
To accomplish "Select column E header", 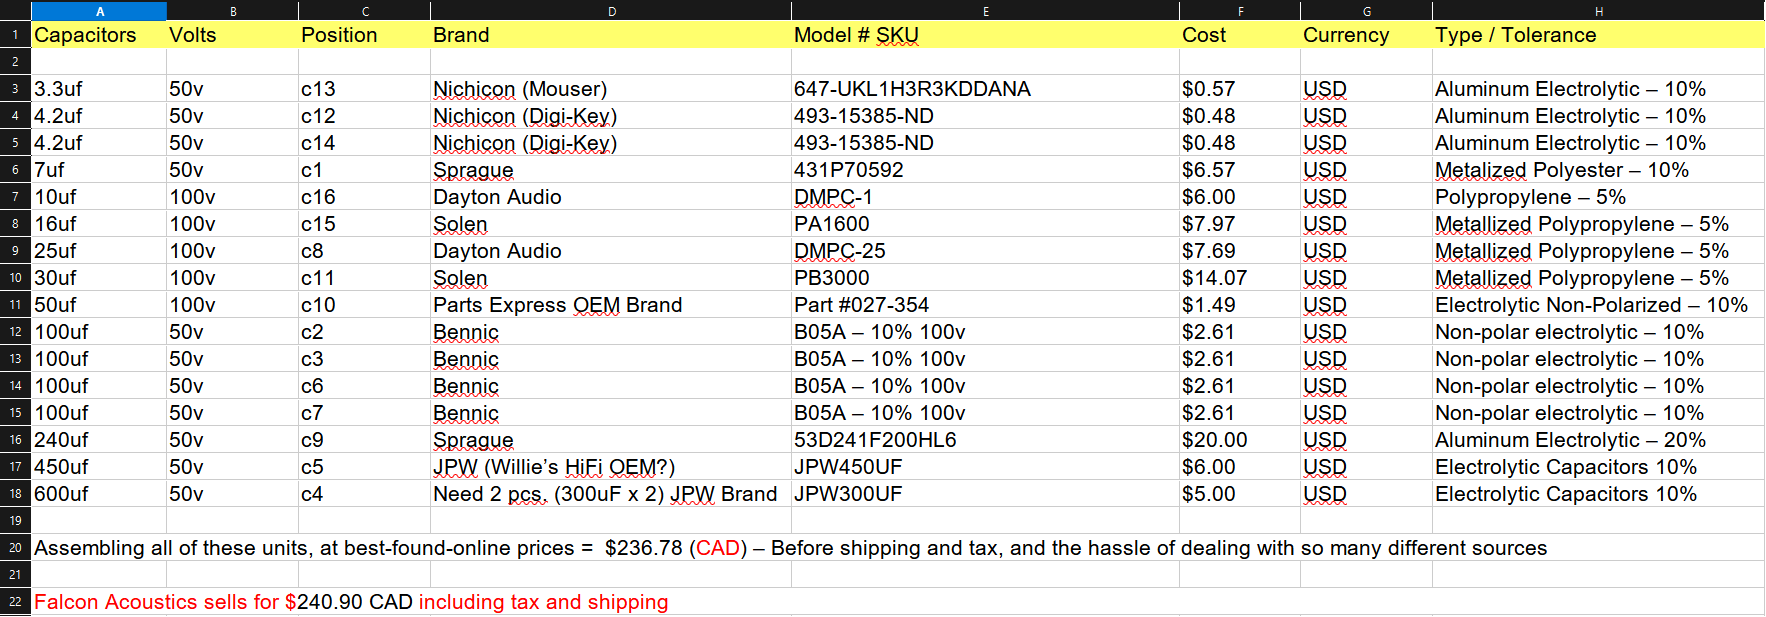I will coord(985,11).
